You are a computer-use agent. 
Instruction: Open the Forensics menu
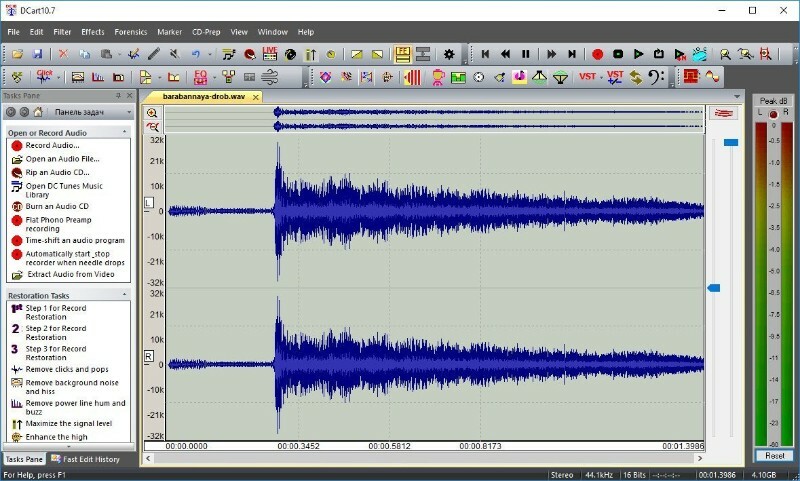tap(130, 32)
